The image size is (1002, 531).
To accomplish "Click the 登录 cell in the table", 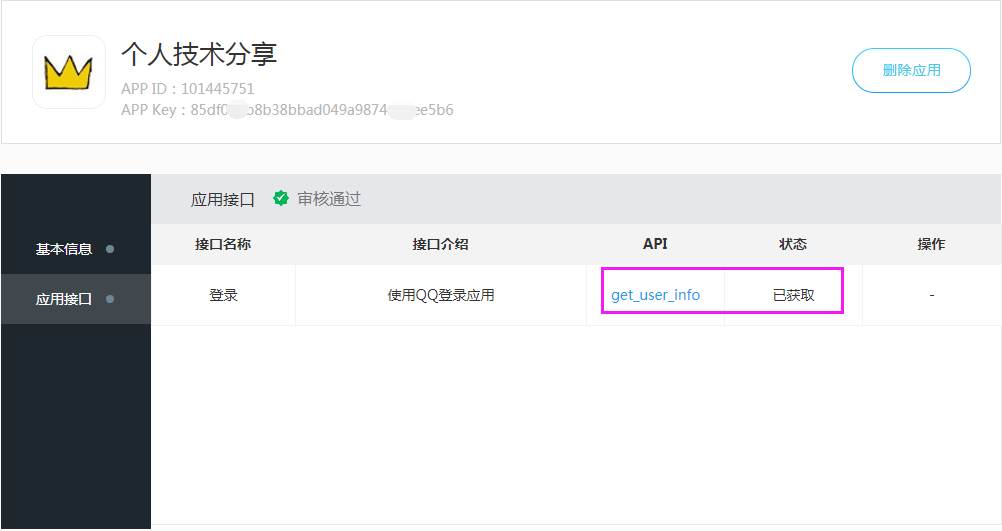I will point(224,295).
